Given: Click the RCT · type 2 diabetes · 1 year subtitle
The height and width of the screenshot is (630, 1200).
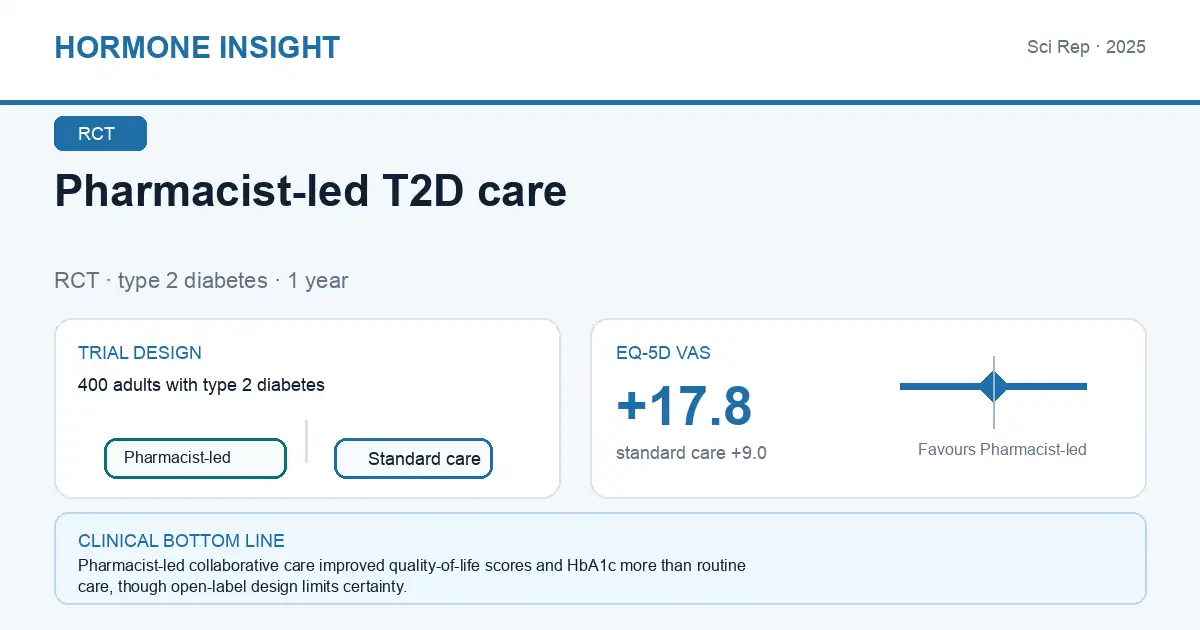Looking at the screenshot, I should pyautogui.click(x=201, y=280).
